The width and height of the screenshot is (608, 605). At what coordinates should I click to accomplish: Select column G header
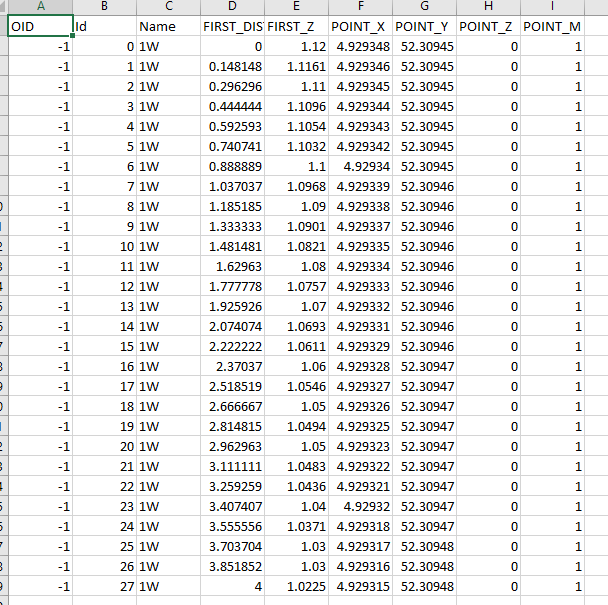click(425, 7)
